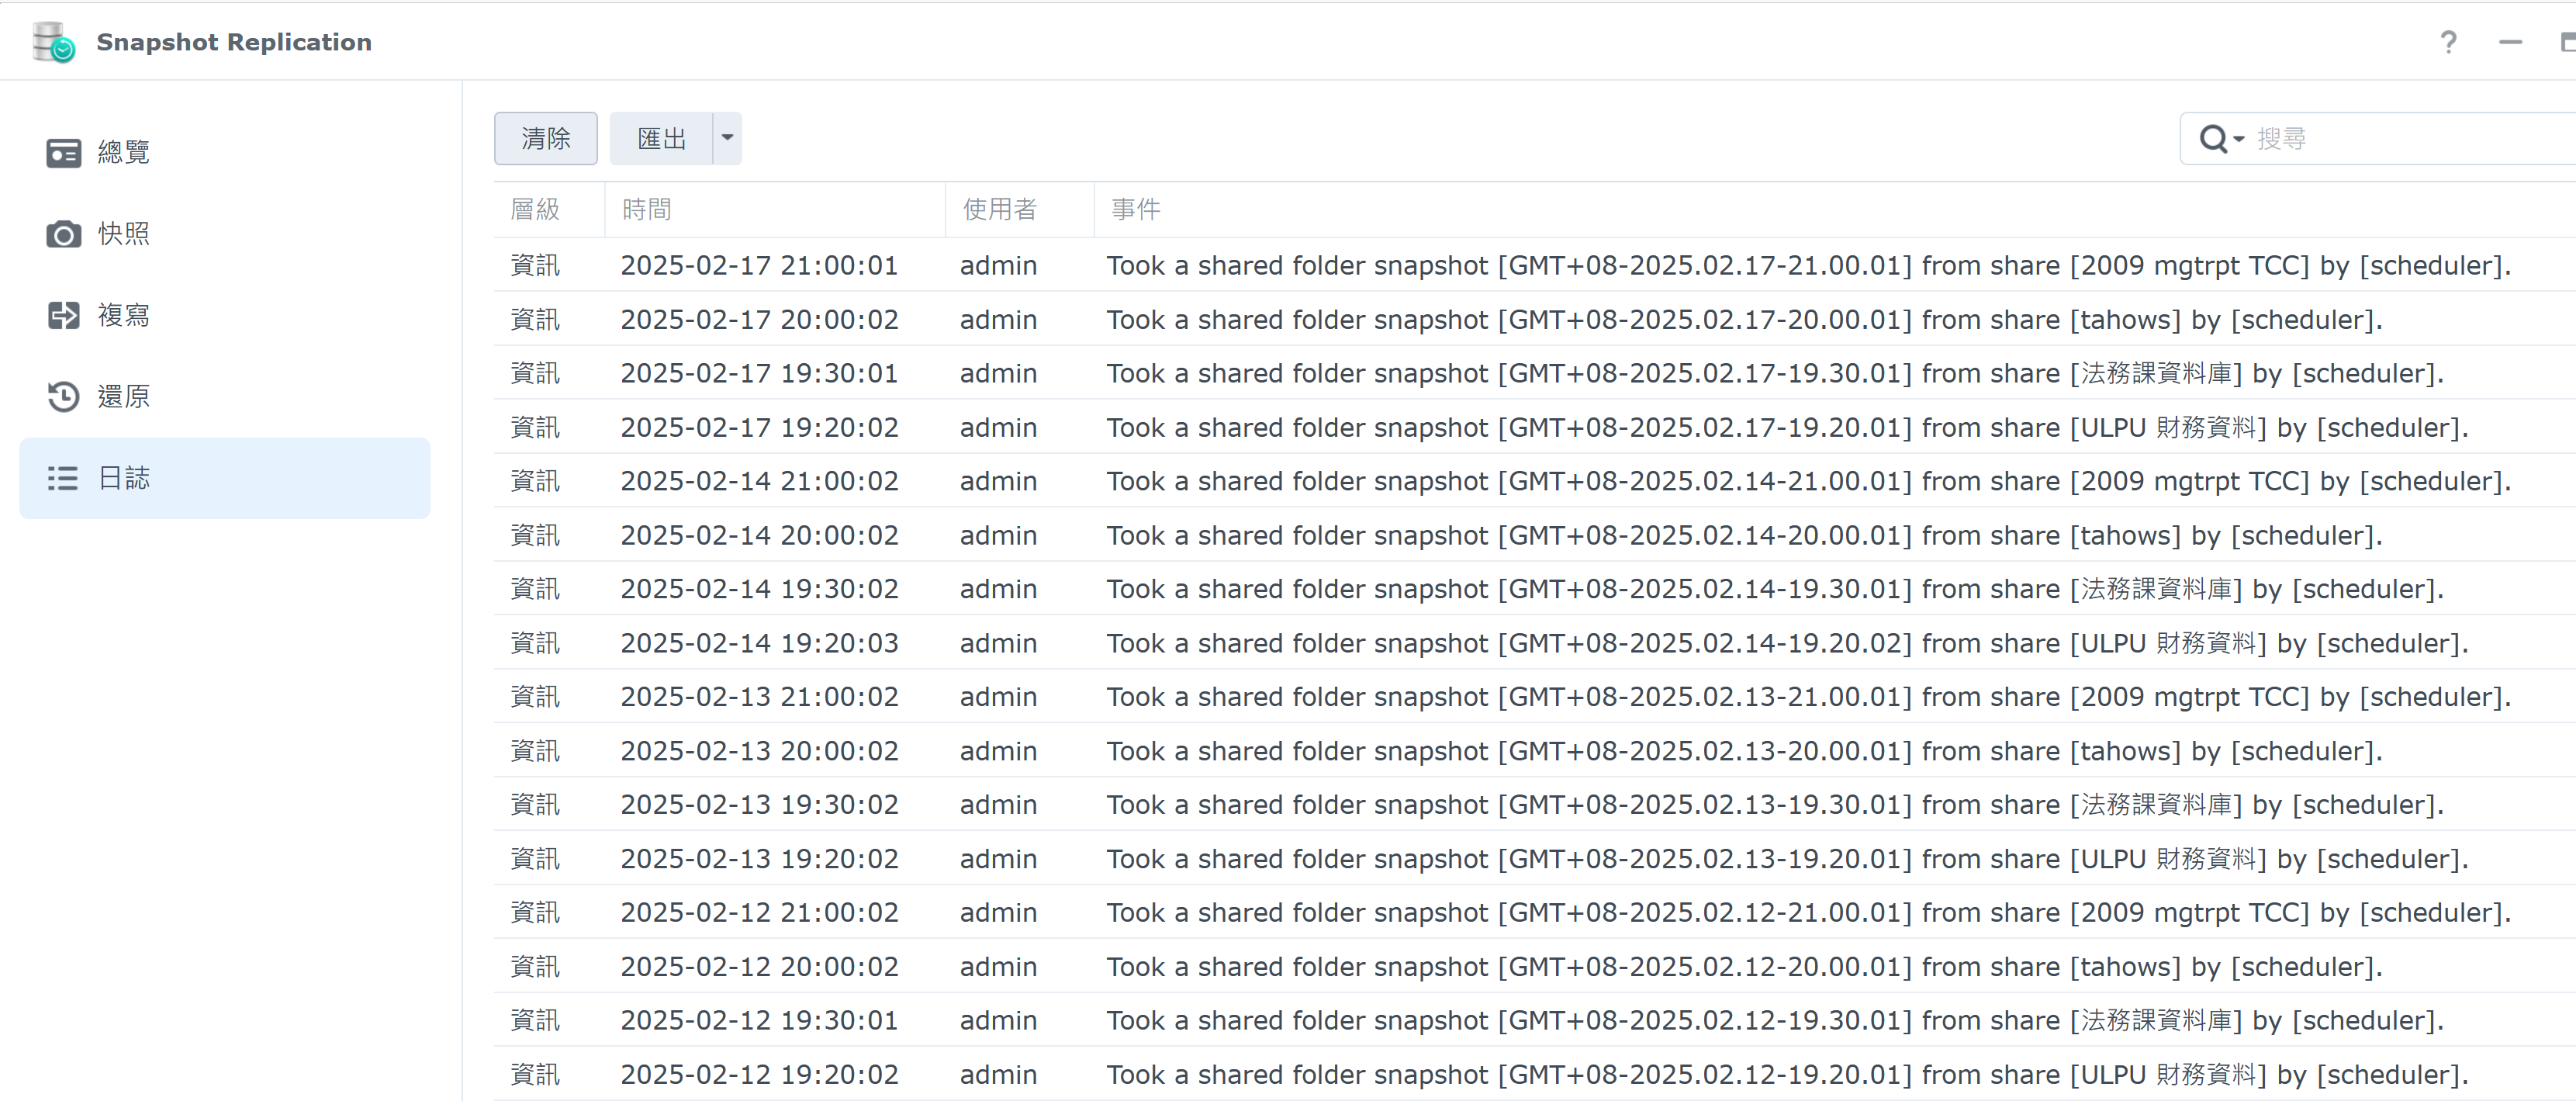Screen dimensions: 2576x1101
Task: Click into the 搜尋 search field
Action: 2400,139
